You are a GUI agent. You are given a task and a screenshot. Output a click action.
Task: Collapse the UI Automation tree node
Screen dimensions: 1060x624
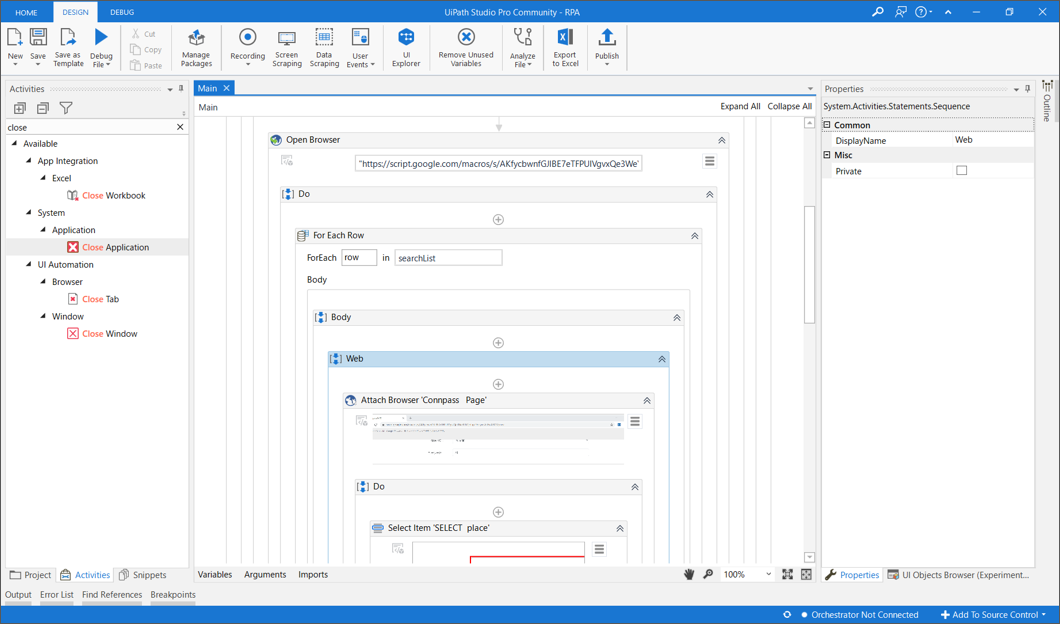click(29, 265)
